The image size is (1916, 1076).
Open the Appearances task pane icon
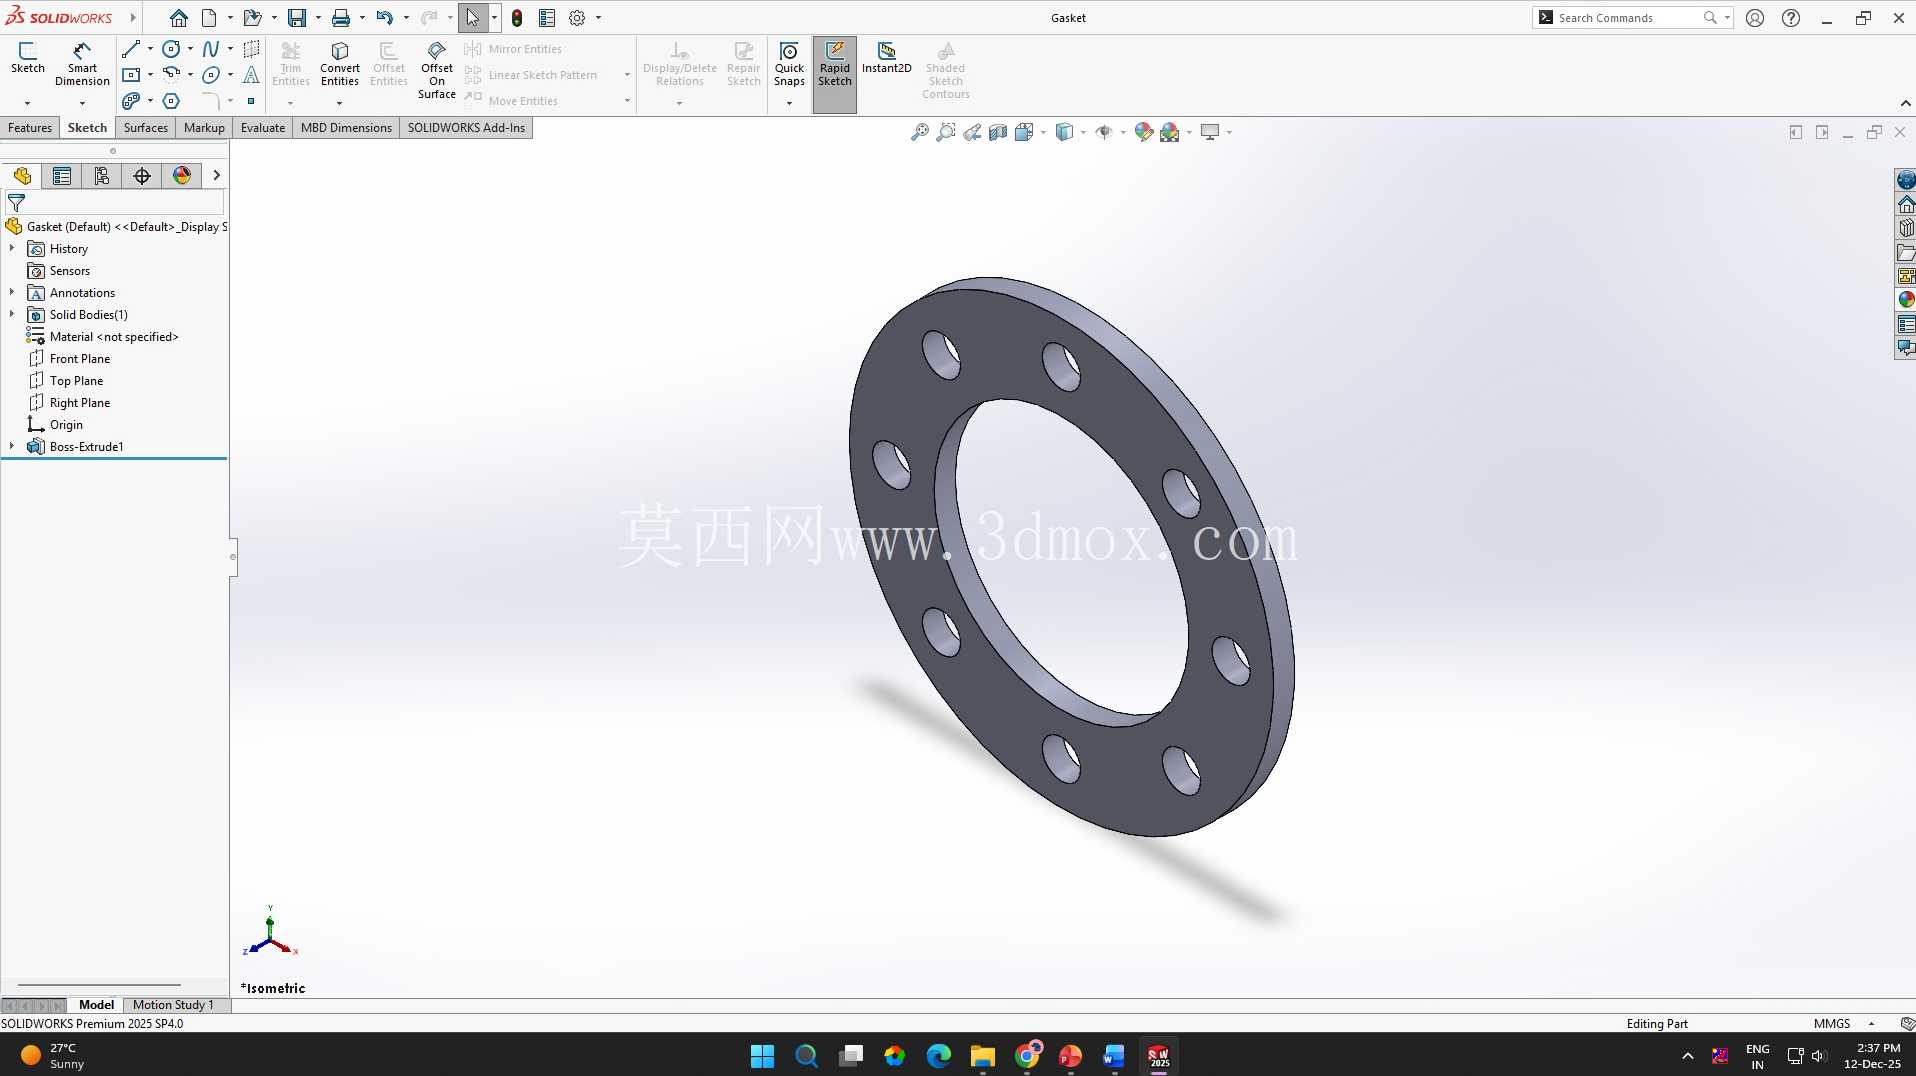tap(1906, 300)
